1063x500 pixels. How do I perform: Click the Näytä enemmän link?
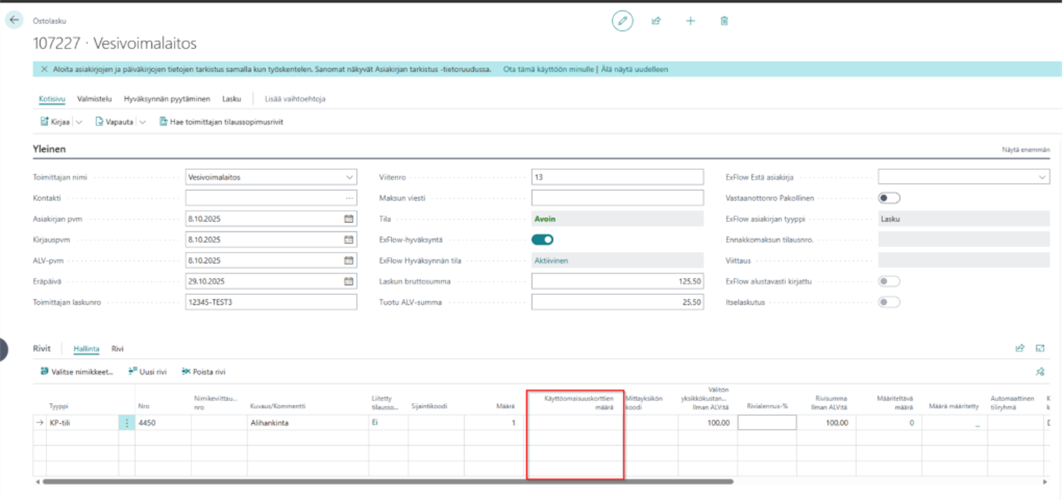click(x=1026, y=150)
